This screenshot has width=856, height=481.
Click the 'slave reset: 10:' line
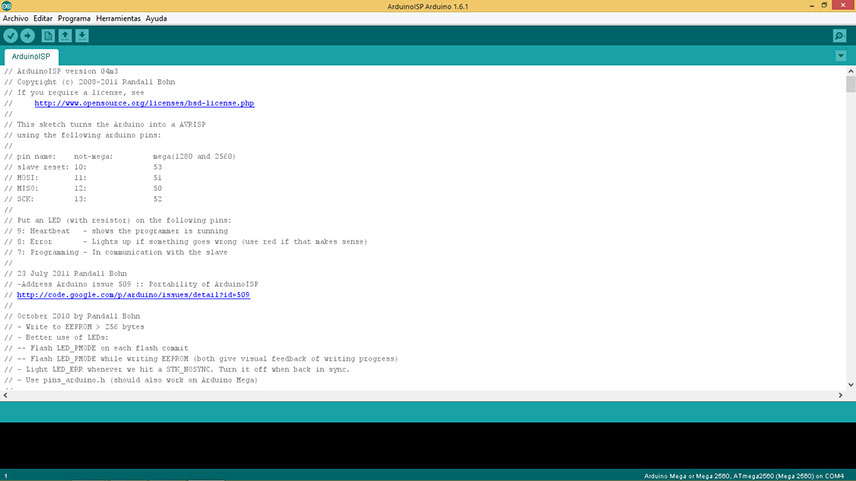click(x=83, y=167)
